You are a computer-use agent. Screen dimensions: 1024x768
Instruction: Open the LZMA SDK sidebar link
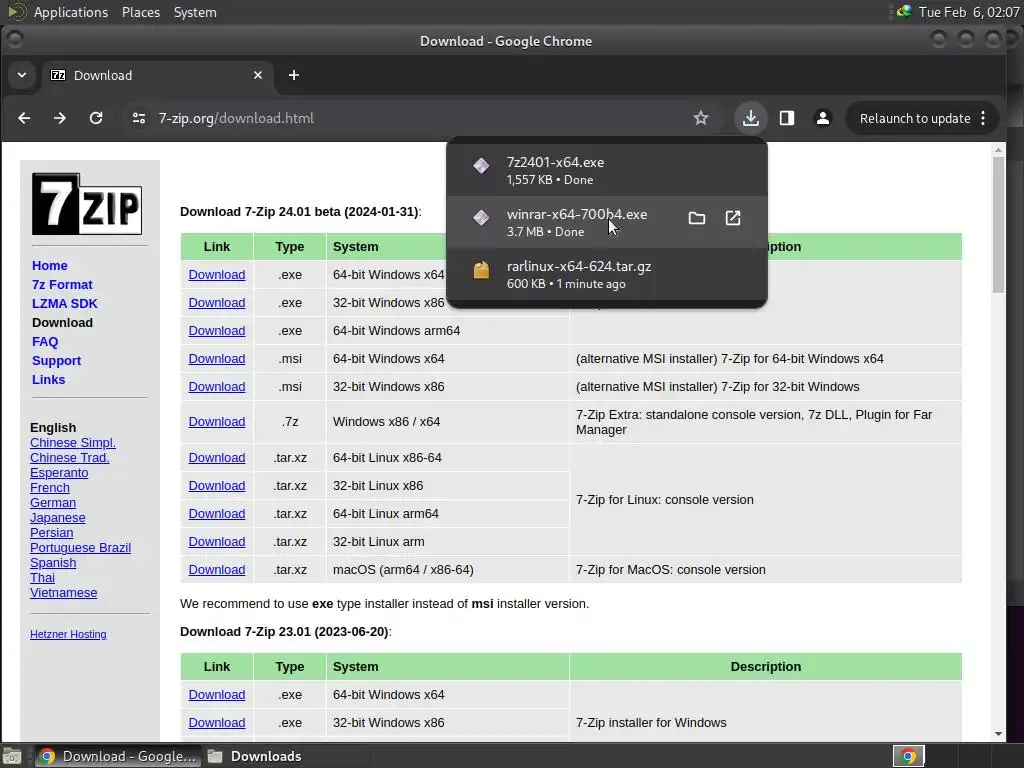[x=65, y=304]
